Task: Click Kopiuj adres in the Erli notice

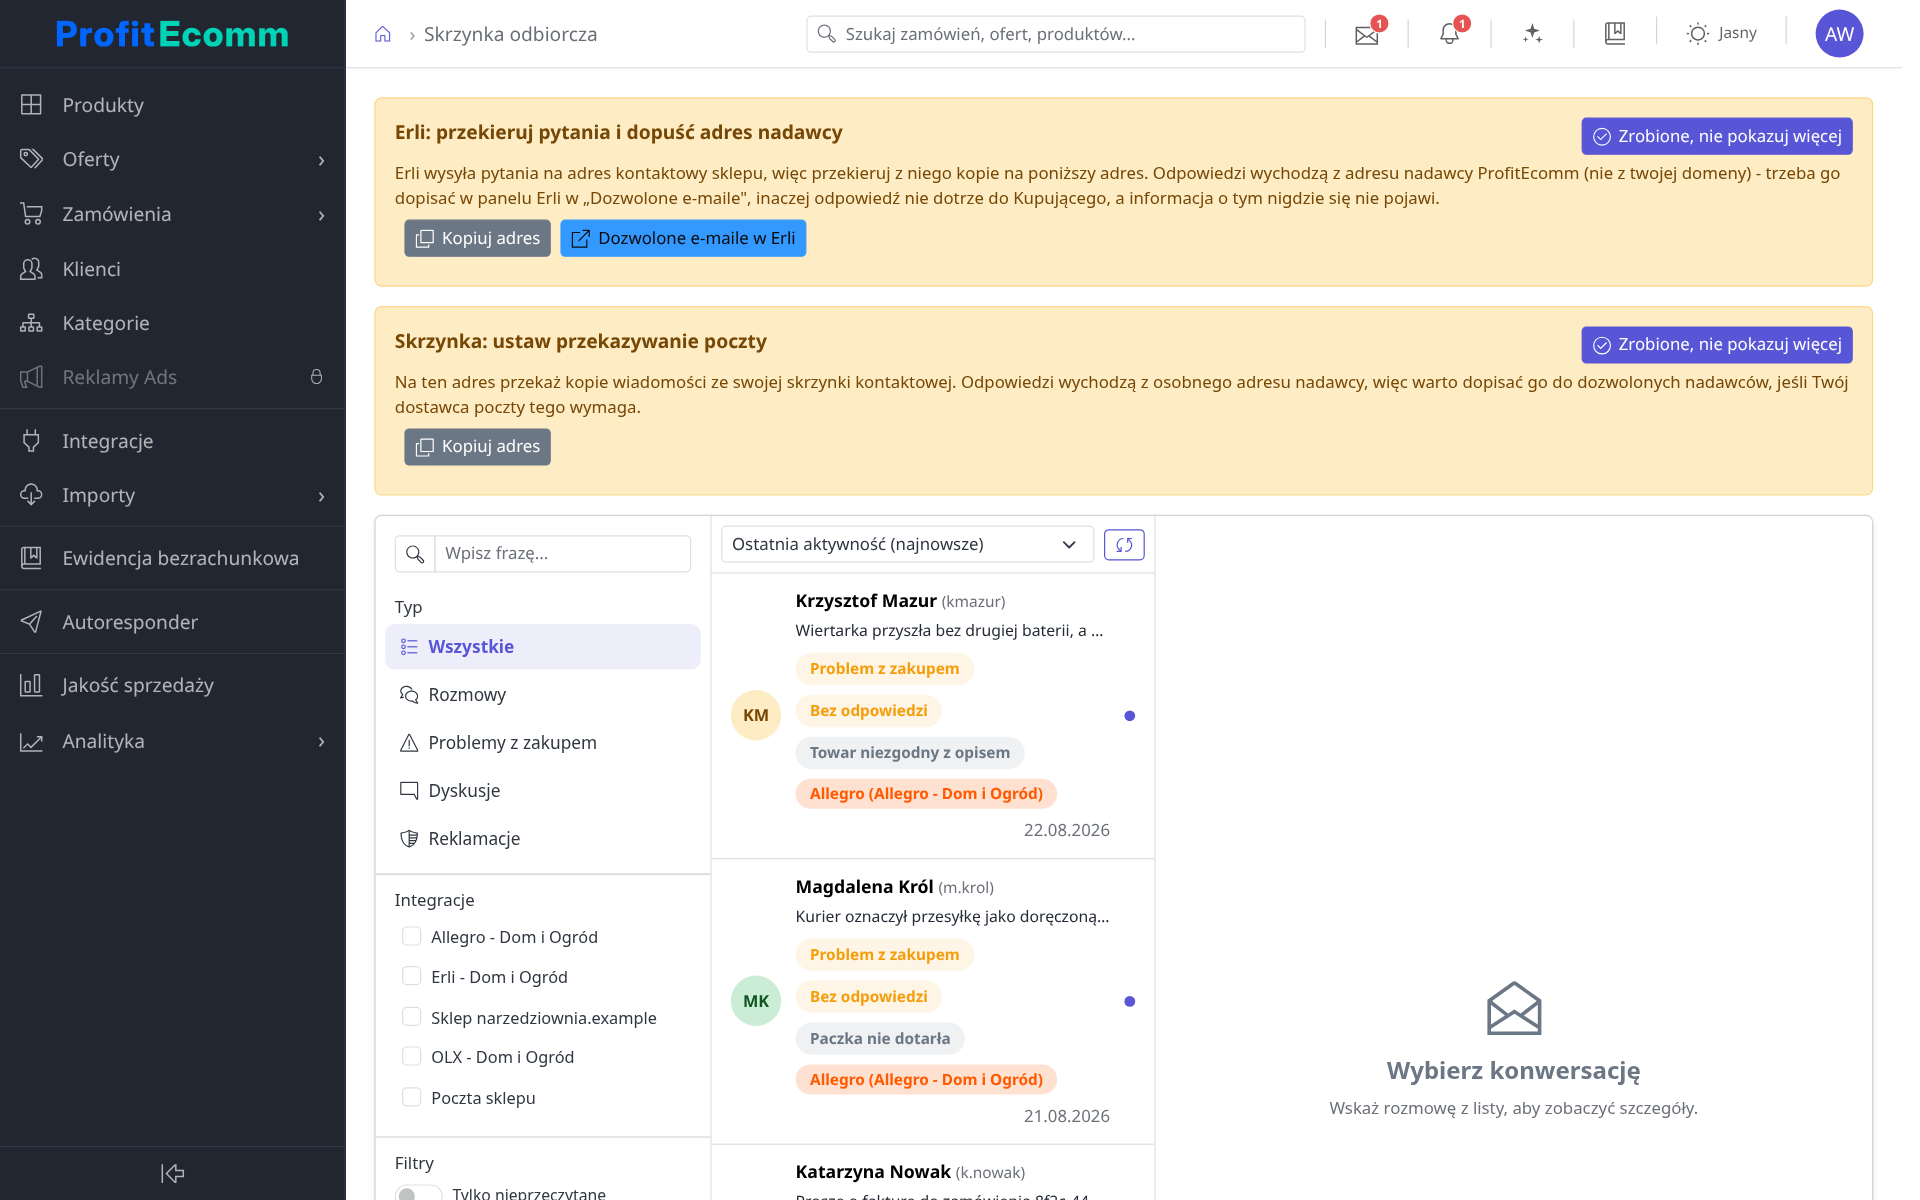Action: click(x=477, y=238)
